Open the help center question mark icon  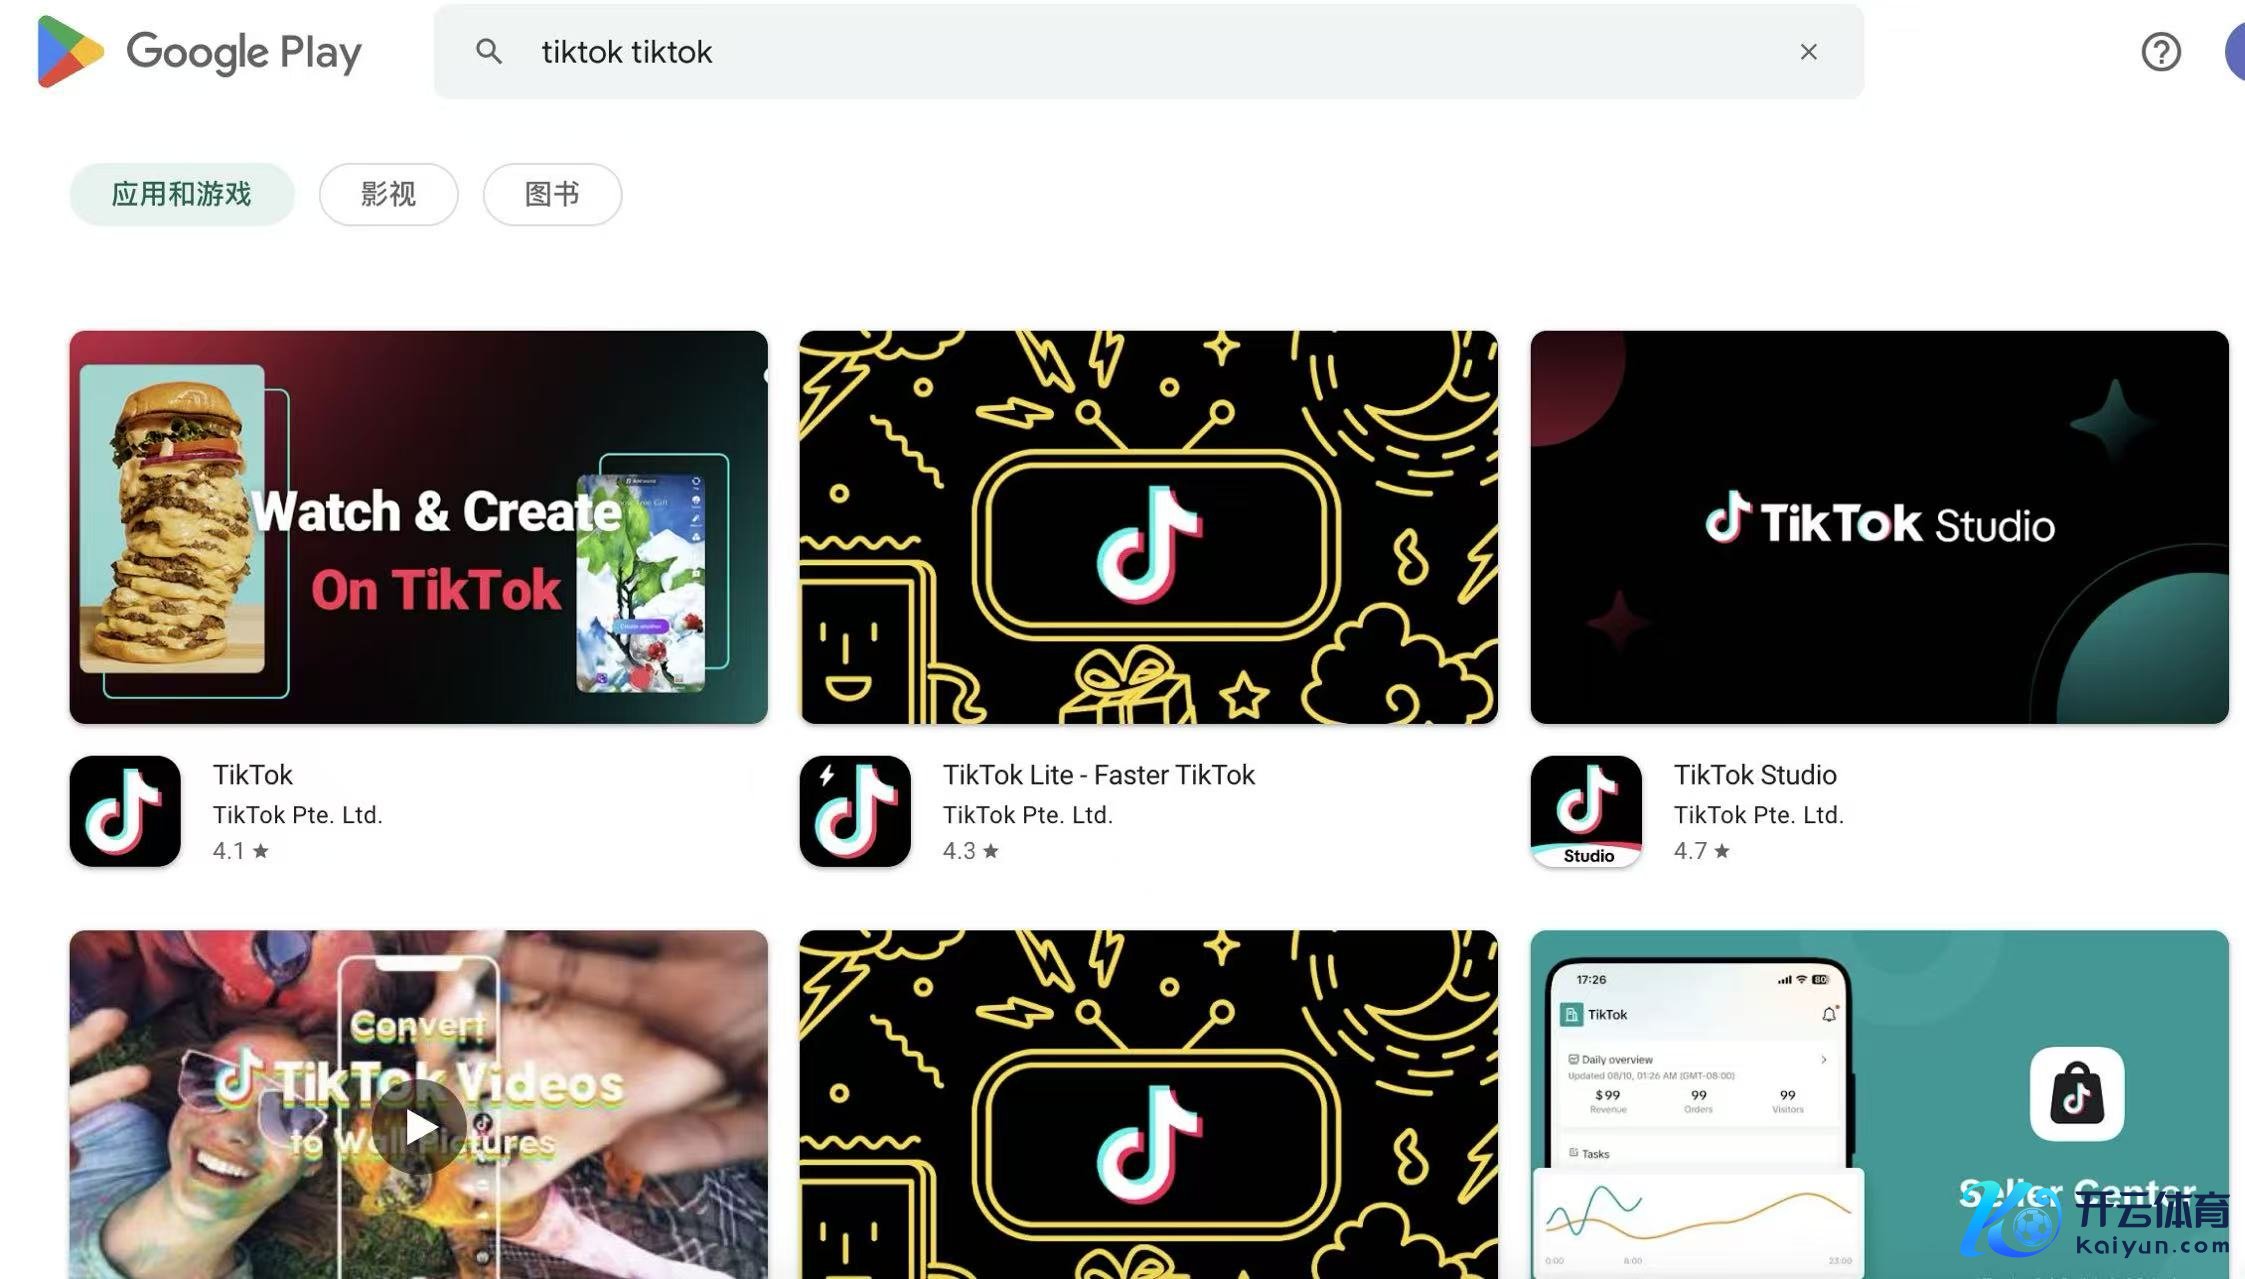tap(2161, 52)
